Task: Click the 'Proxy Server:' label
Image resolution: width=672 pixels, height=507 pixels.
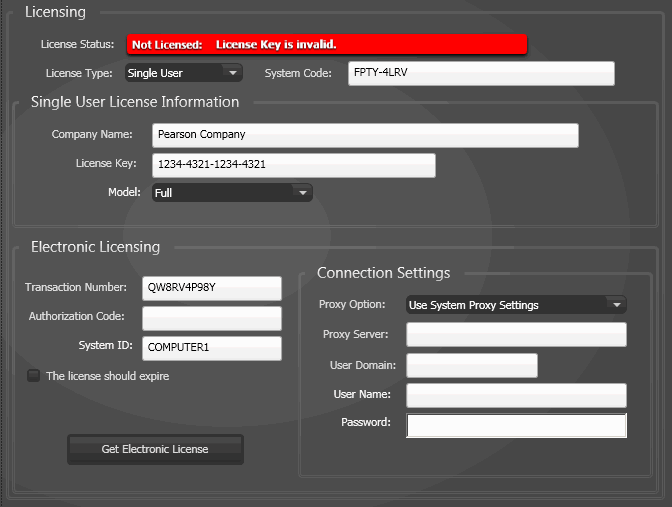Action: (356, 334)
